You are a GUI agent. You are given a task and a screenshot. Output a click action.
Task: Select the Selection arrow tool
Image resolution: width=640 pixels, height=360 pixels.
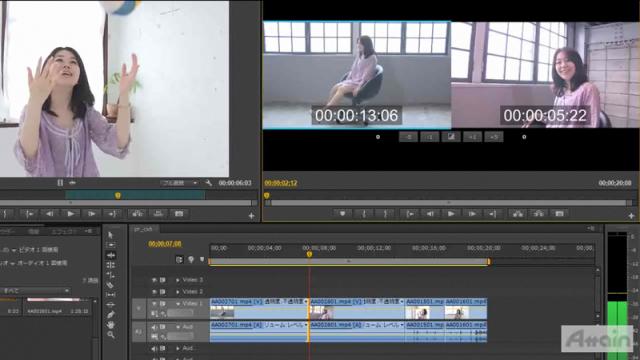tap(110, 235)
